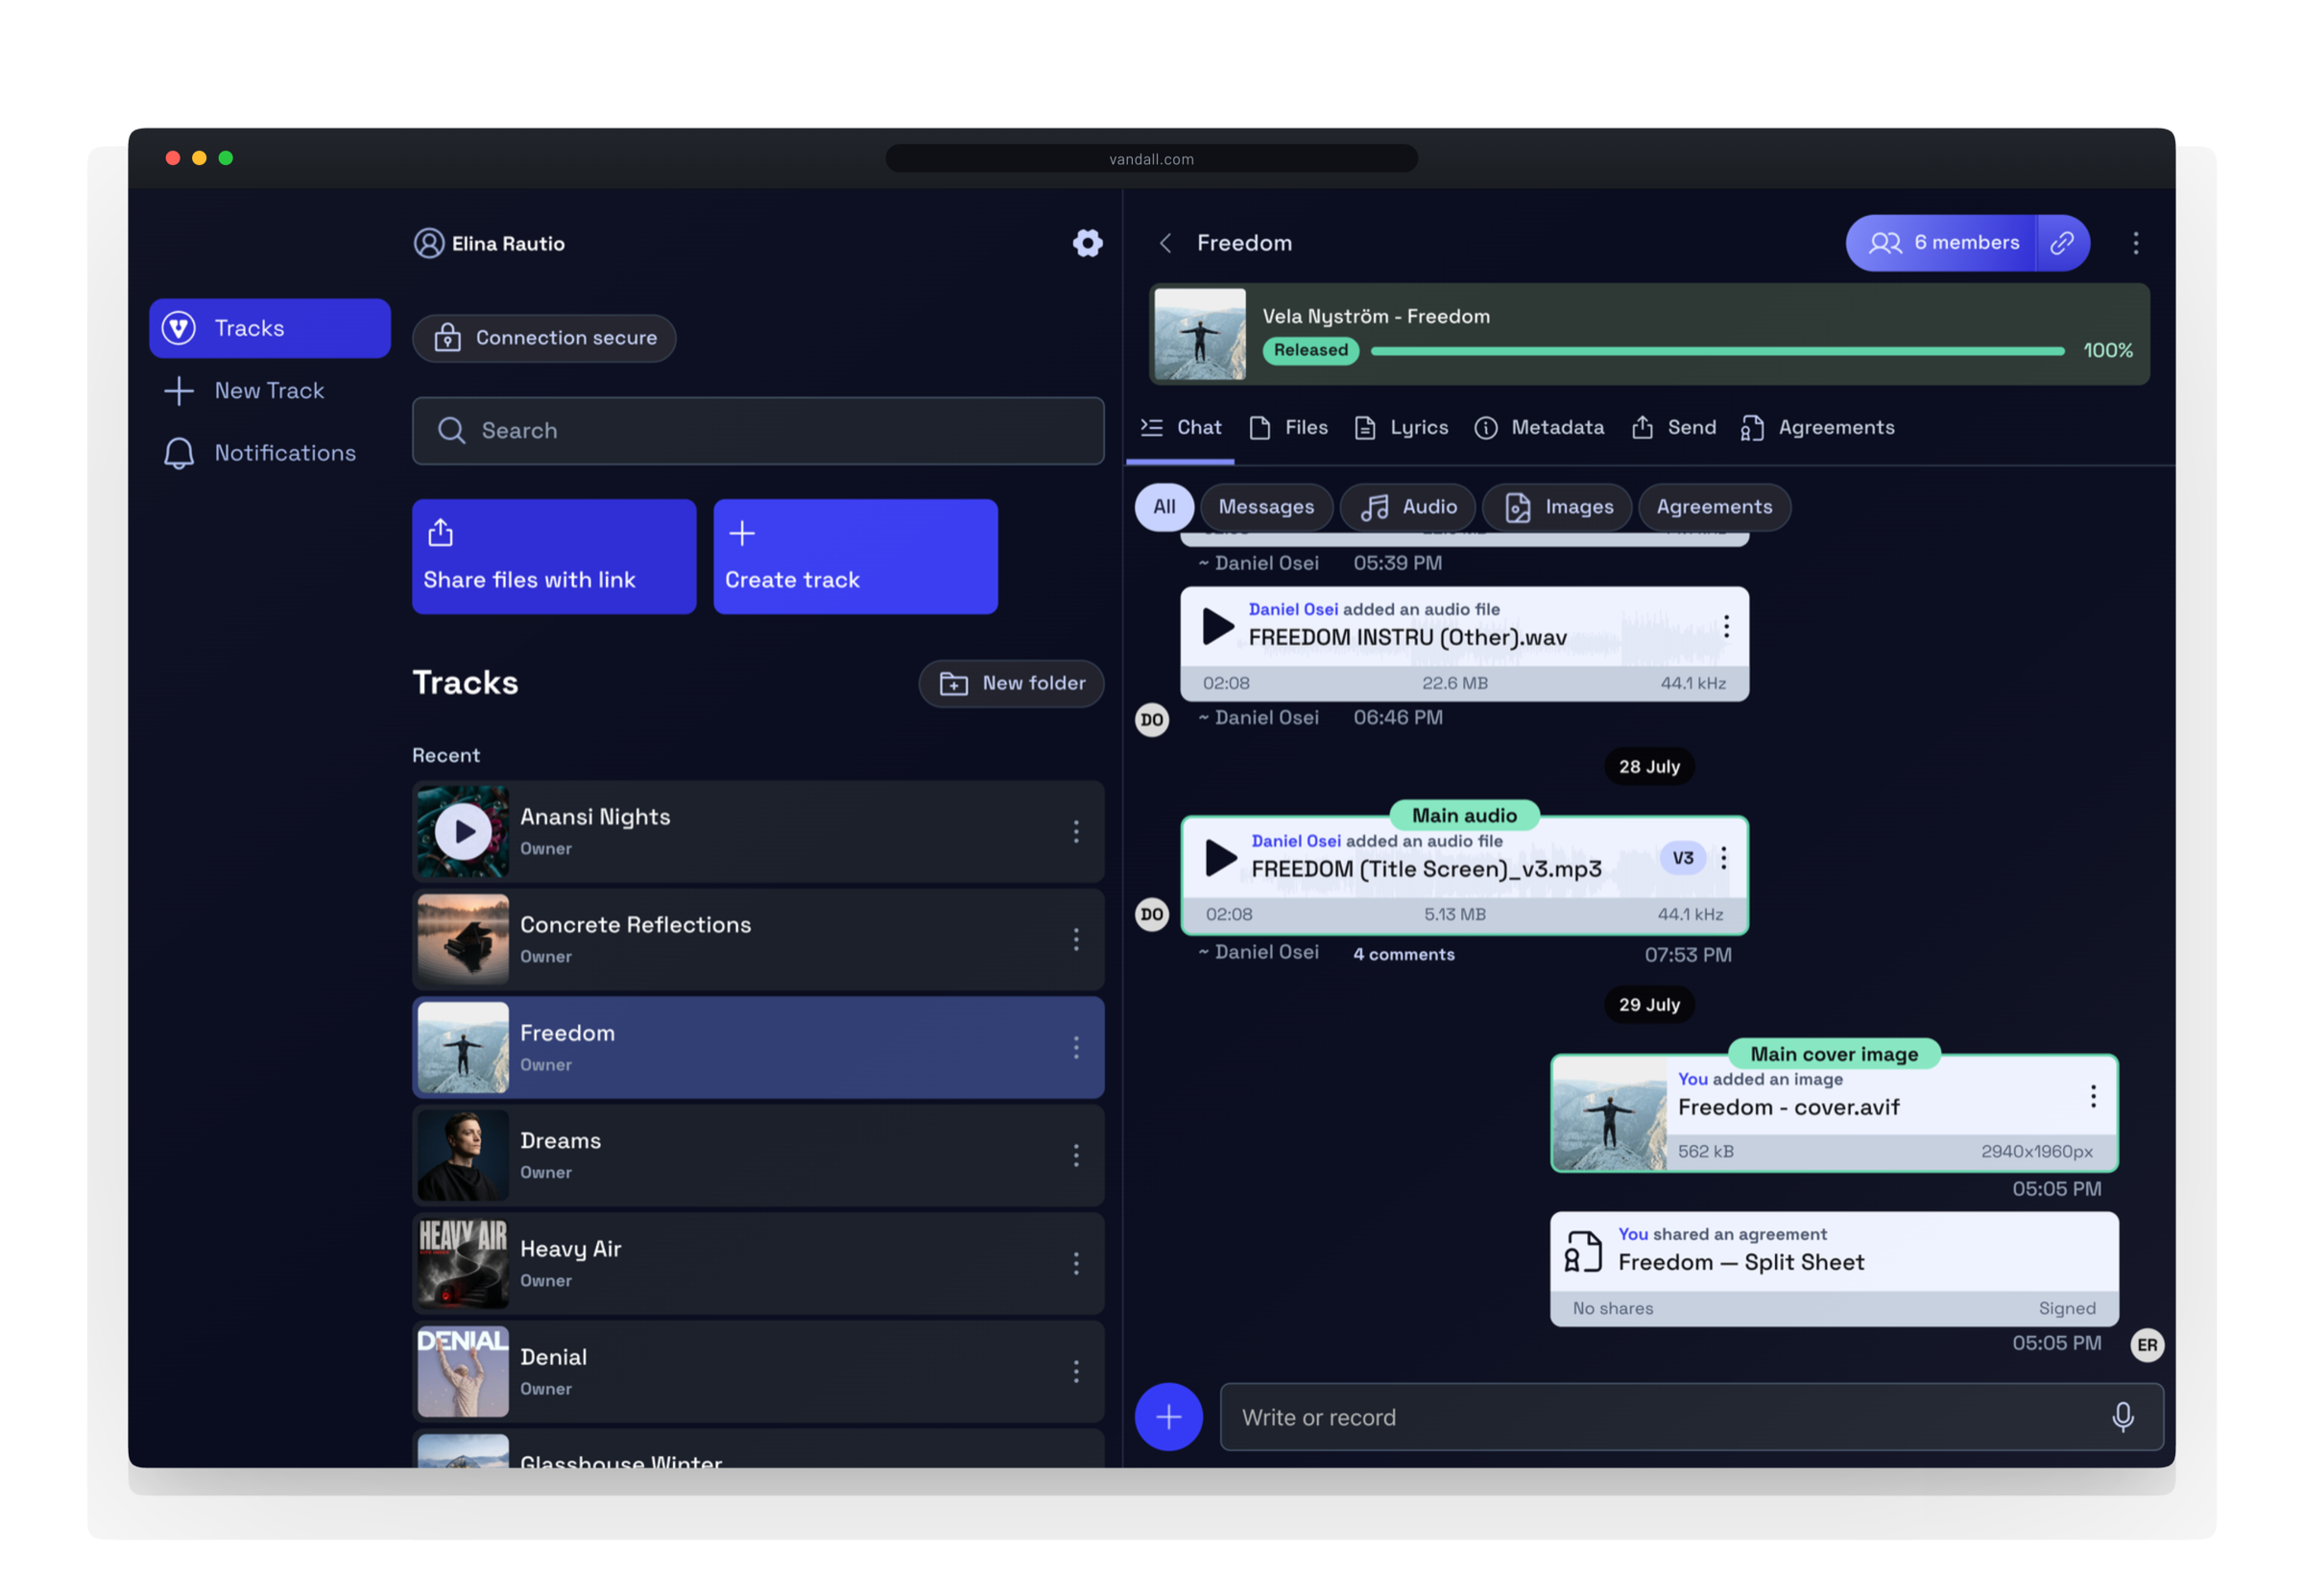Click the Search input field

[758, 431]
